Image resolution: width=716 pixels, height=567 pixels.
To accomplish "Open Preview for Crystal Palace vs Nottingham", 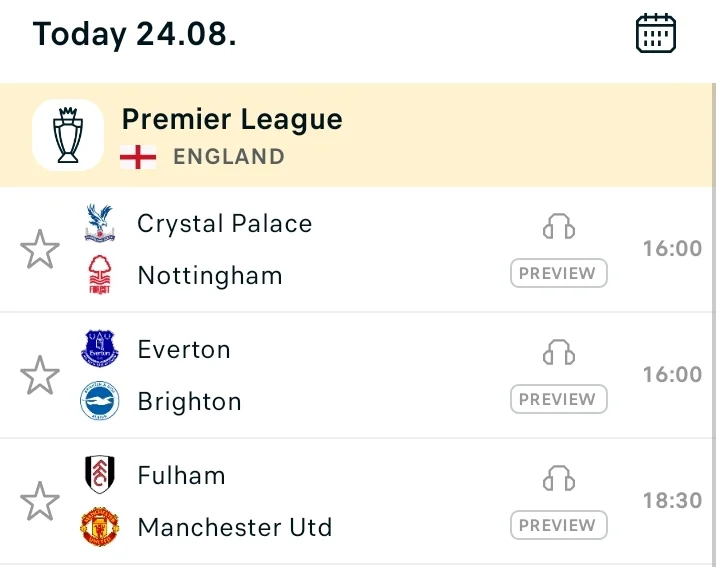I will 558,273.
